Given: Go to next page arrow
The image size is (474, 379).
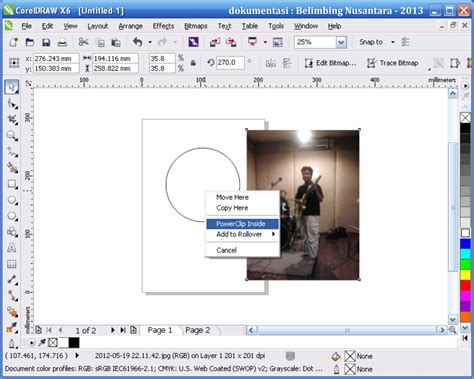Looking at the screenshot, I should pos(113,330).
